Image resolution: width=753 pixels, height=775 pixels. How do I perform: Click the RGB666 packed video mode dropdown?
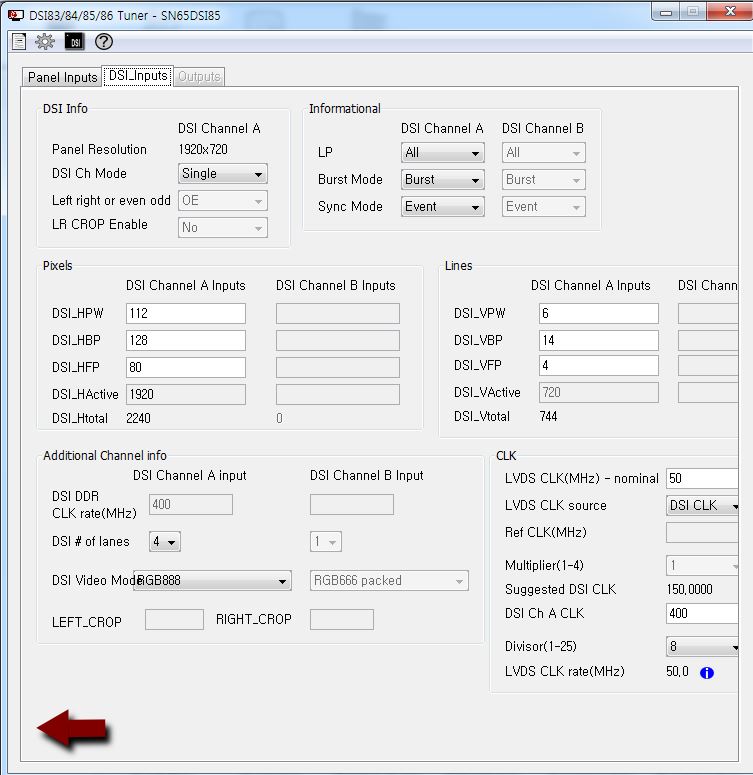[389, 581]
